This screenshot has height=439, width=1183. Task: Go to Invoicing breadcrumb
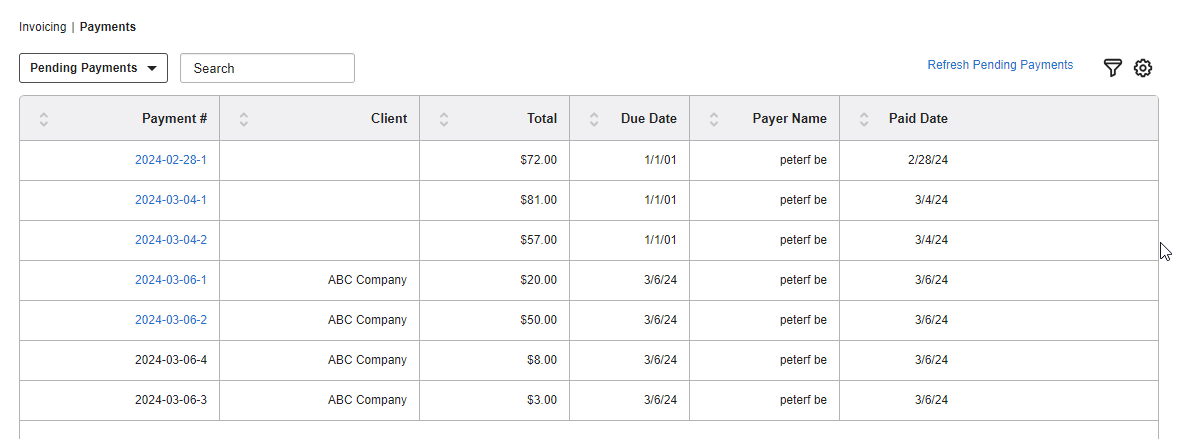click(42, 27)
